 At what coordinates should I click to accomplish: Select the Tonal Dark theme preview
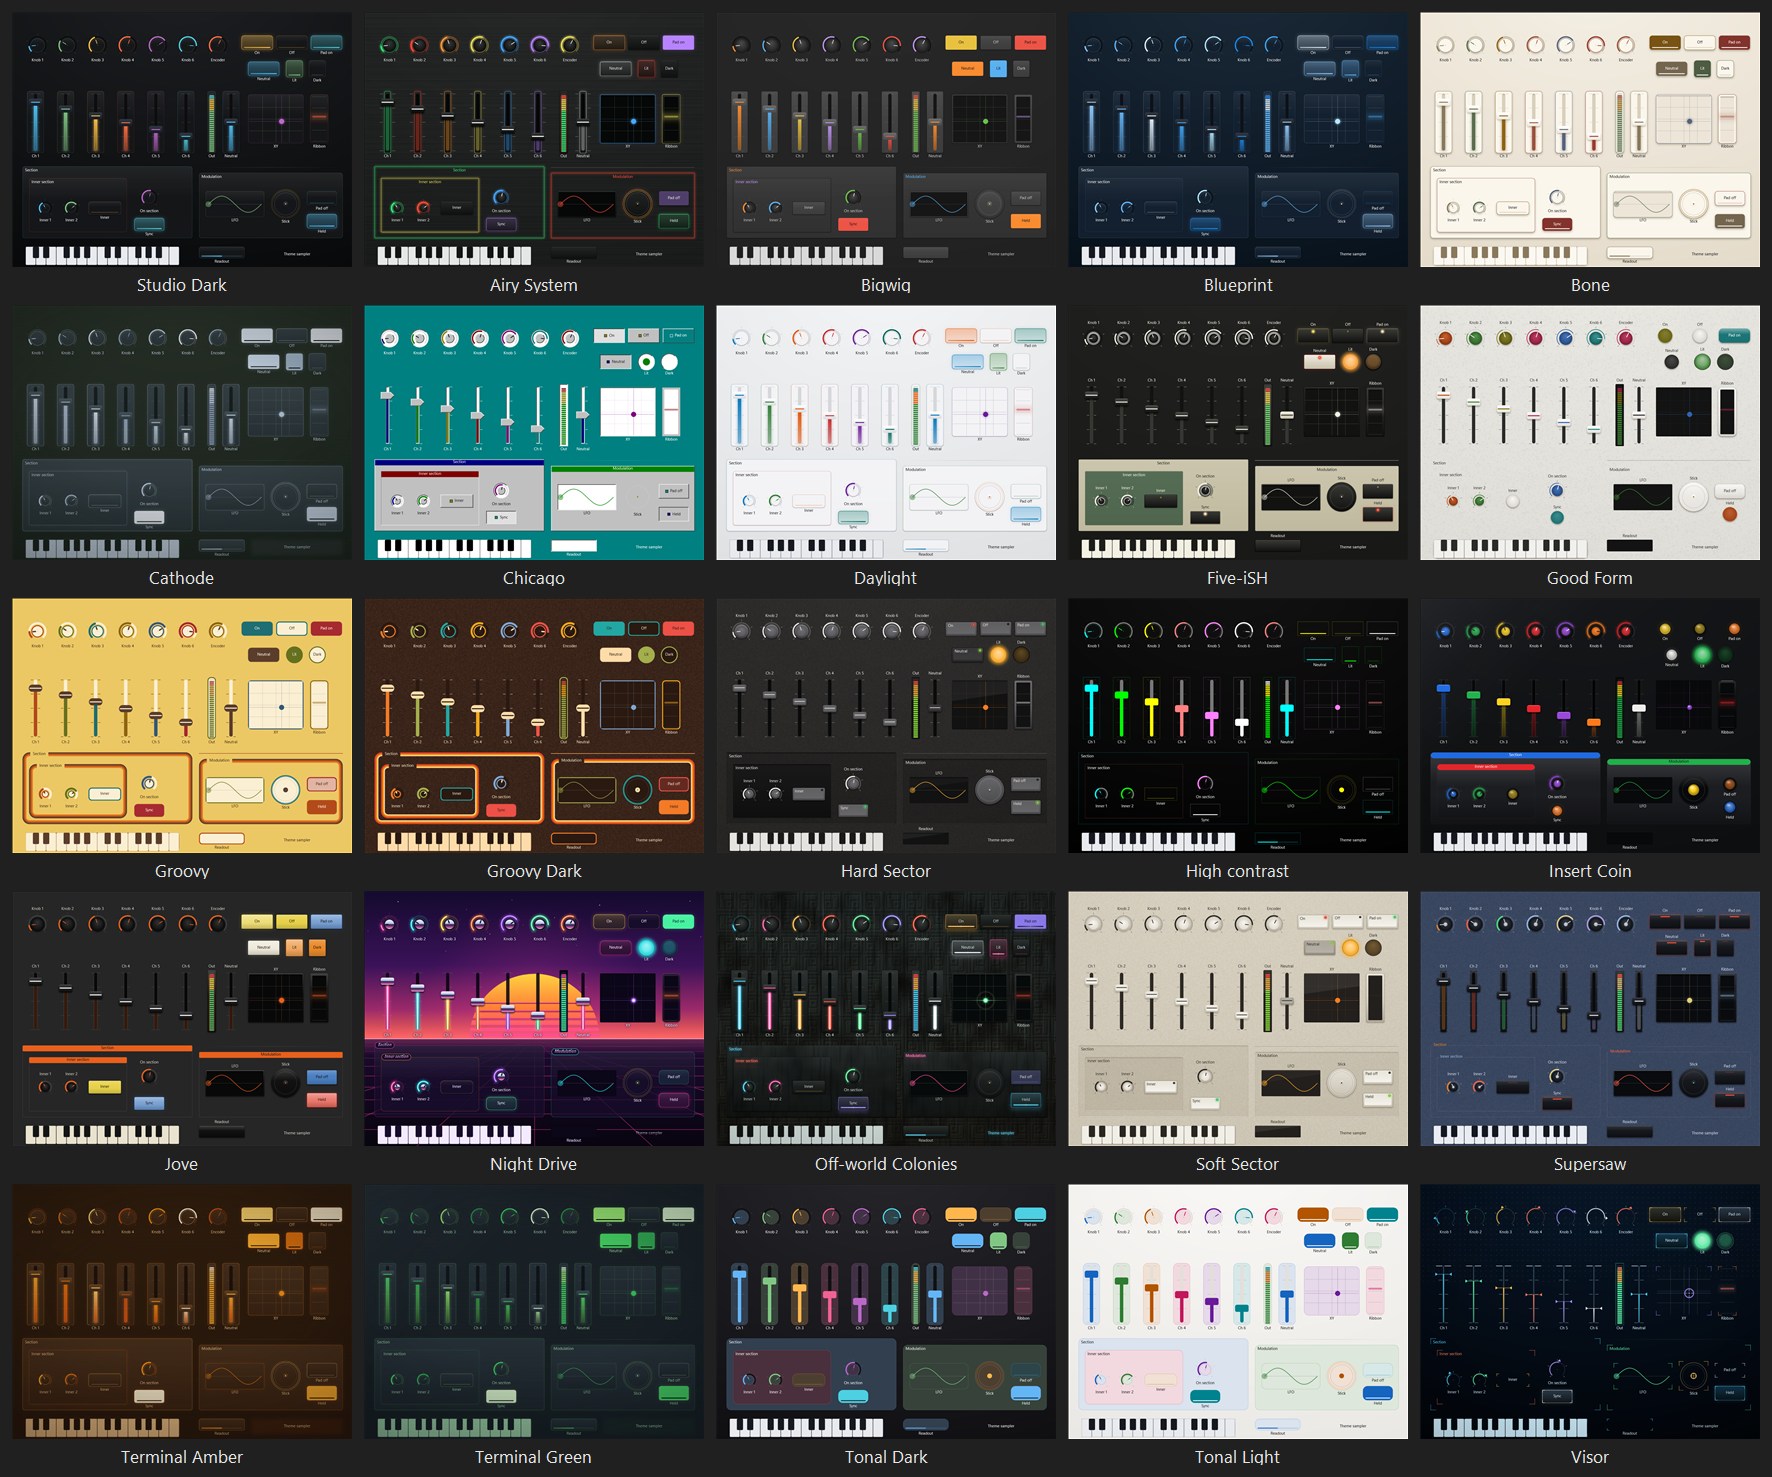click(x=886, y=1312)
